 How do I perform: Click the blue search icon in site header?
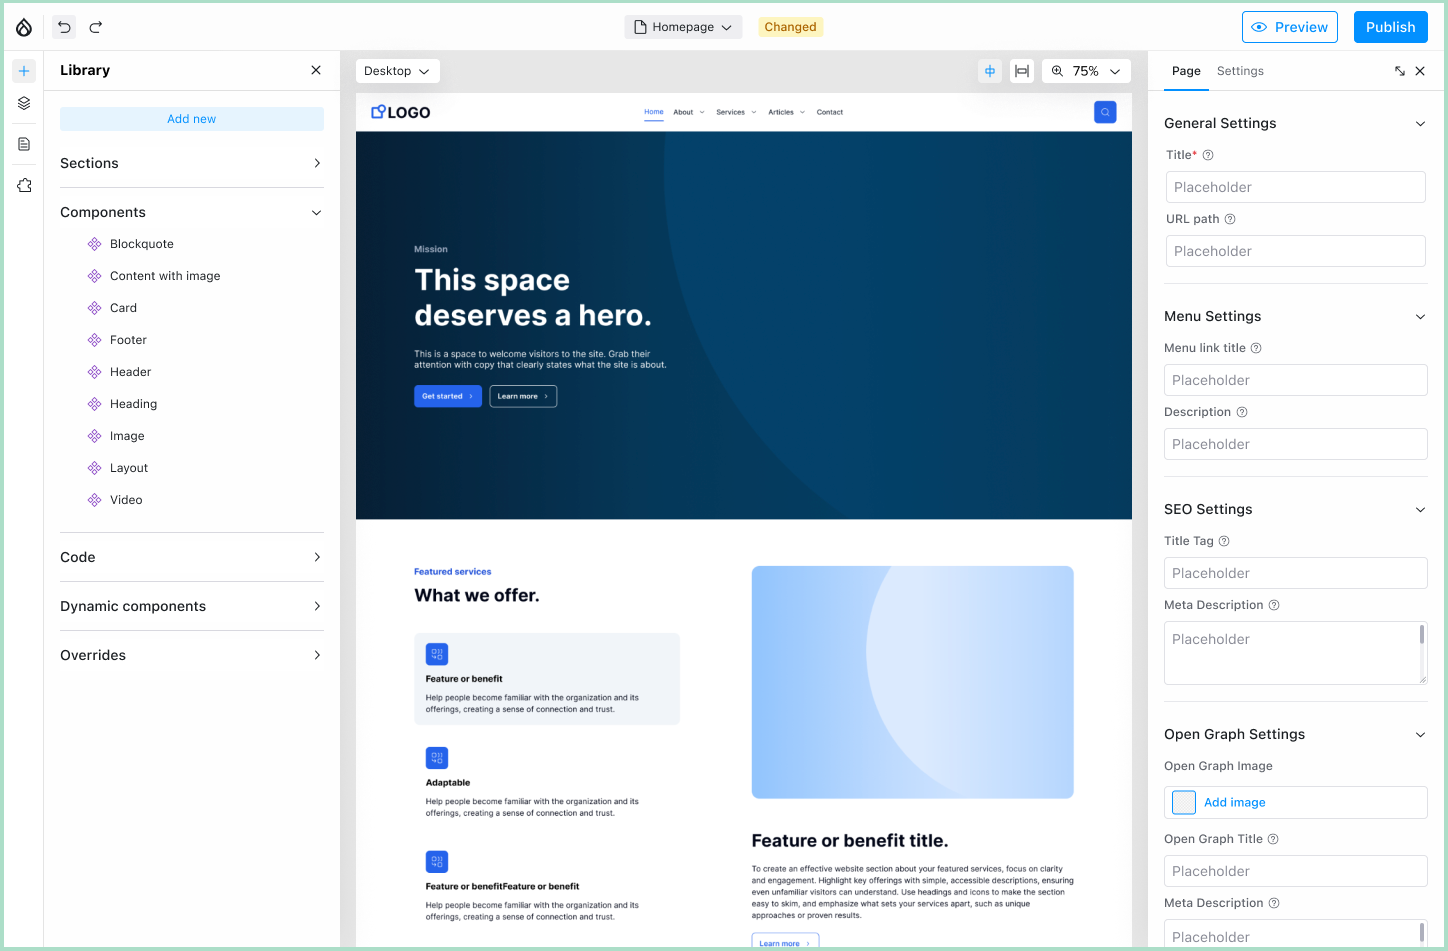point(1105,112)
